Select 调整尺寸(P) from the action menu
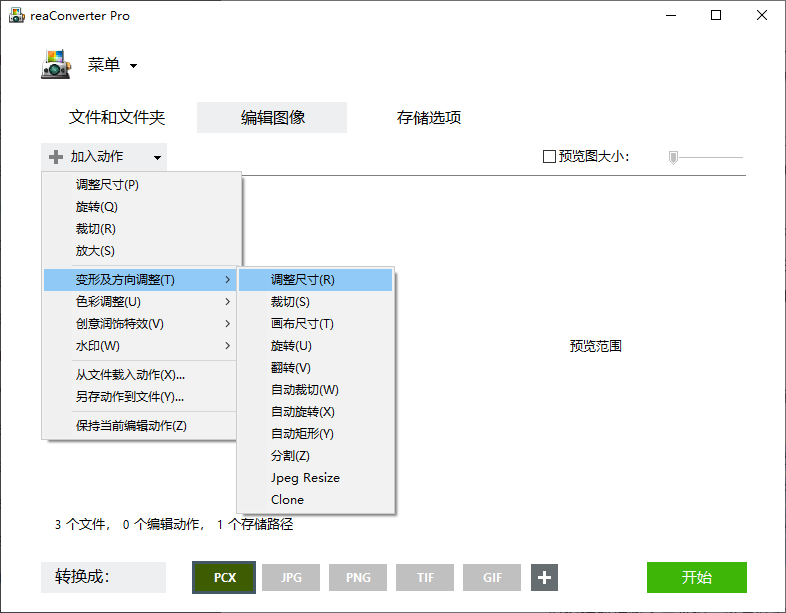Screen dimensions: 786x613 tap(142, 184)
